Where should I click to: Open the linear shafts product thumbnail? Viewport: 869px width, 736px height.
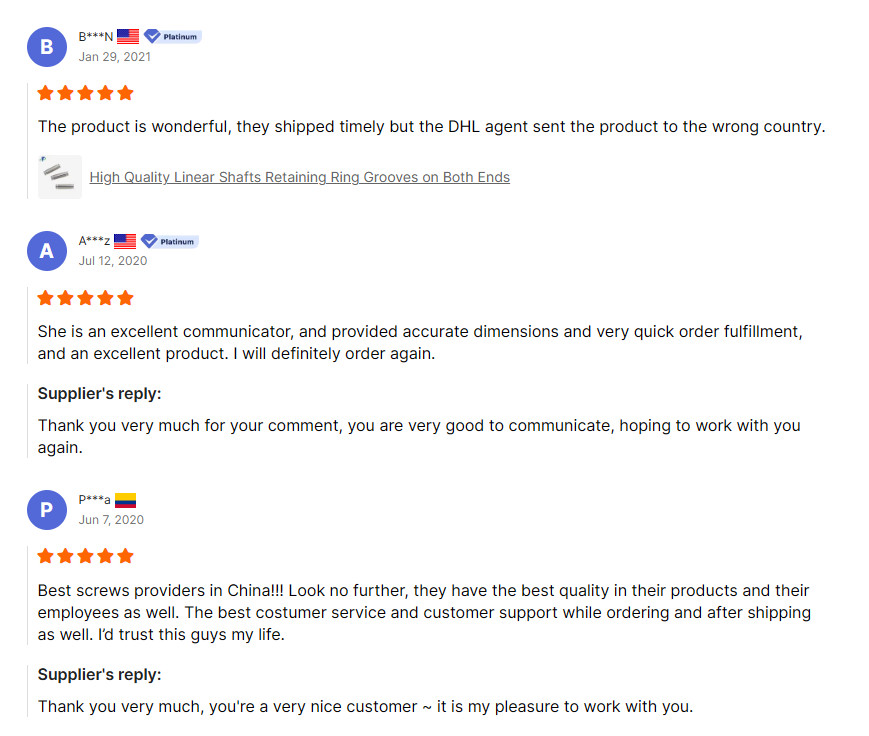(59, 177)
